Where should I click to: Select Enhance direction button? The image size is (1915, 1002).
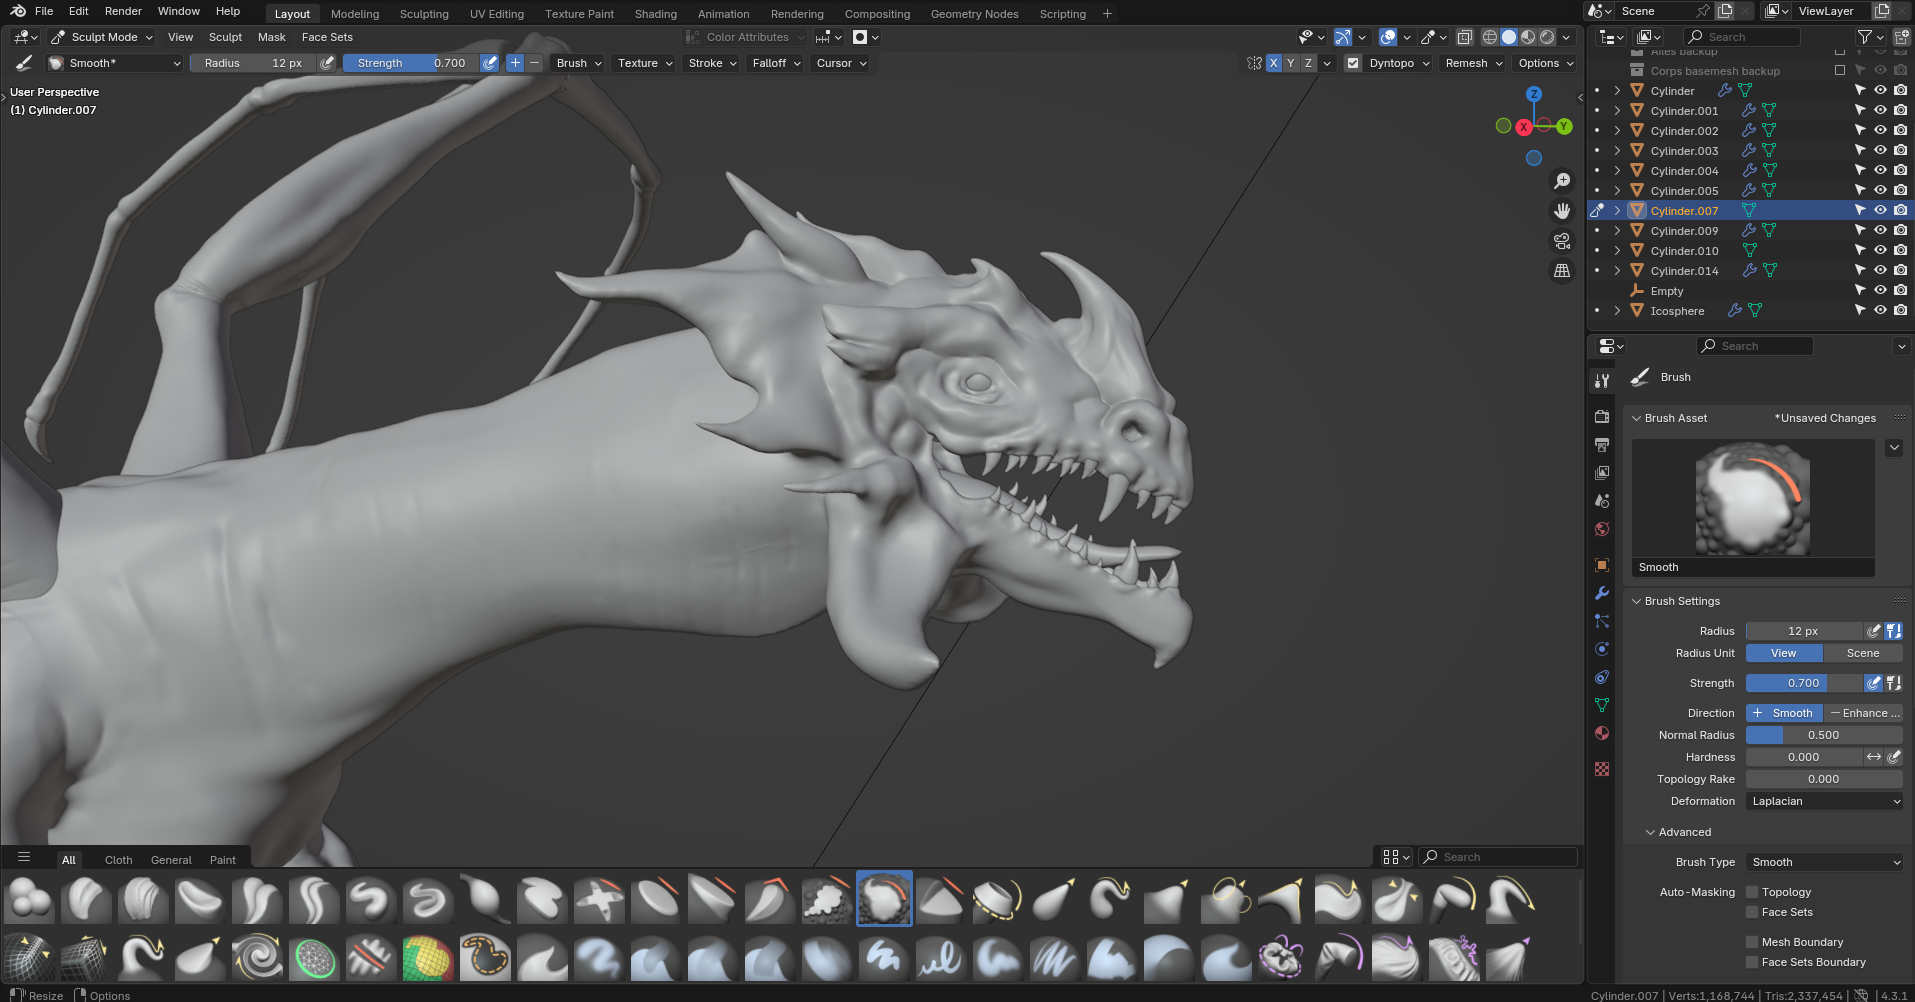click(1863, 713)
